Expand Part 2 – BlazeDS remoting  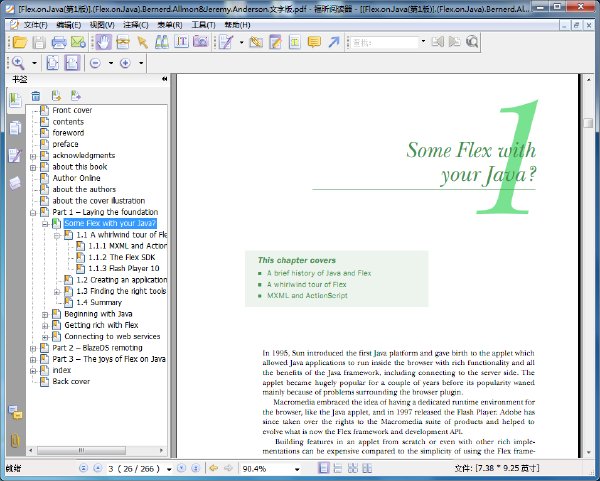point(33,348)
